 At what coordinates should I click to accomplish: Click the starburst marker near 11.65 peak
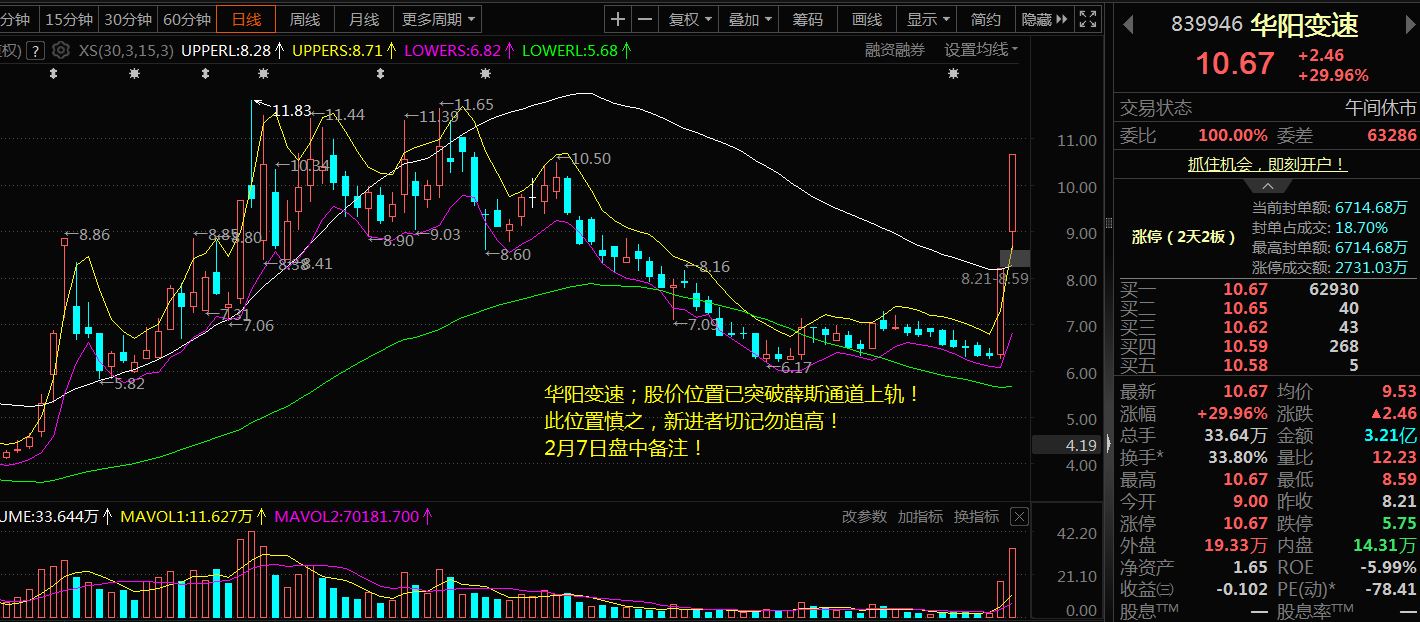(485, 74)
